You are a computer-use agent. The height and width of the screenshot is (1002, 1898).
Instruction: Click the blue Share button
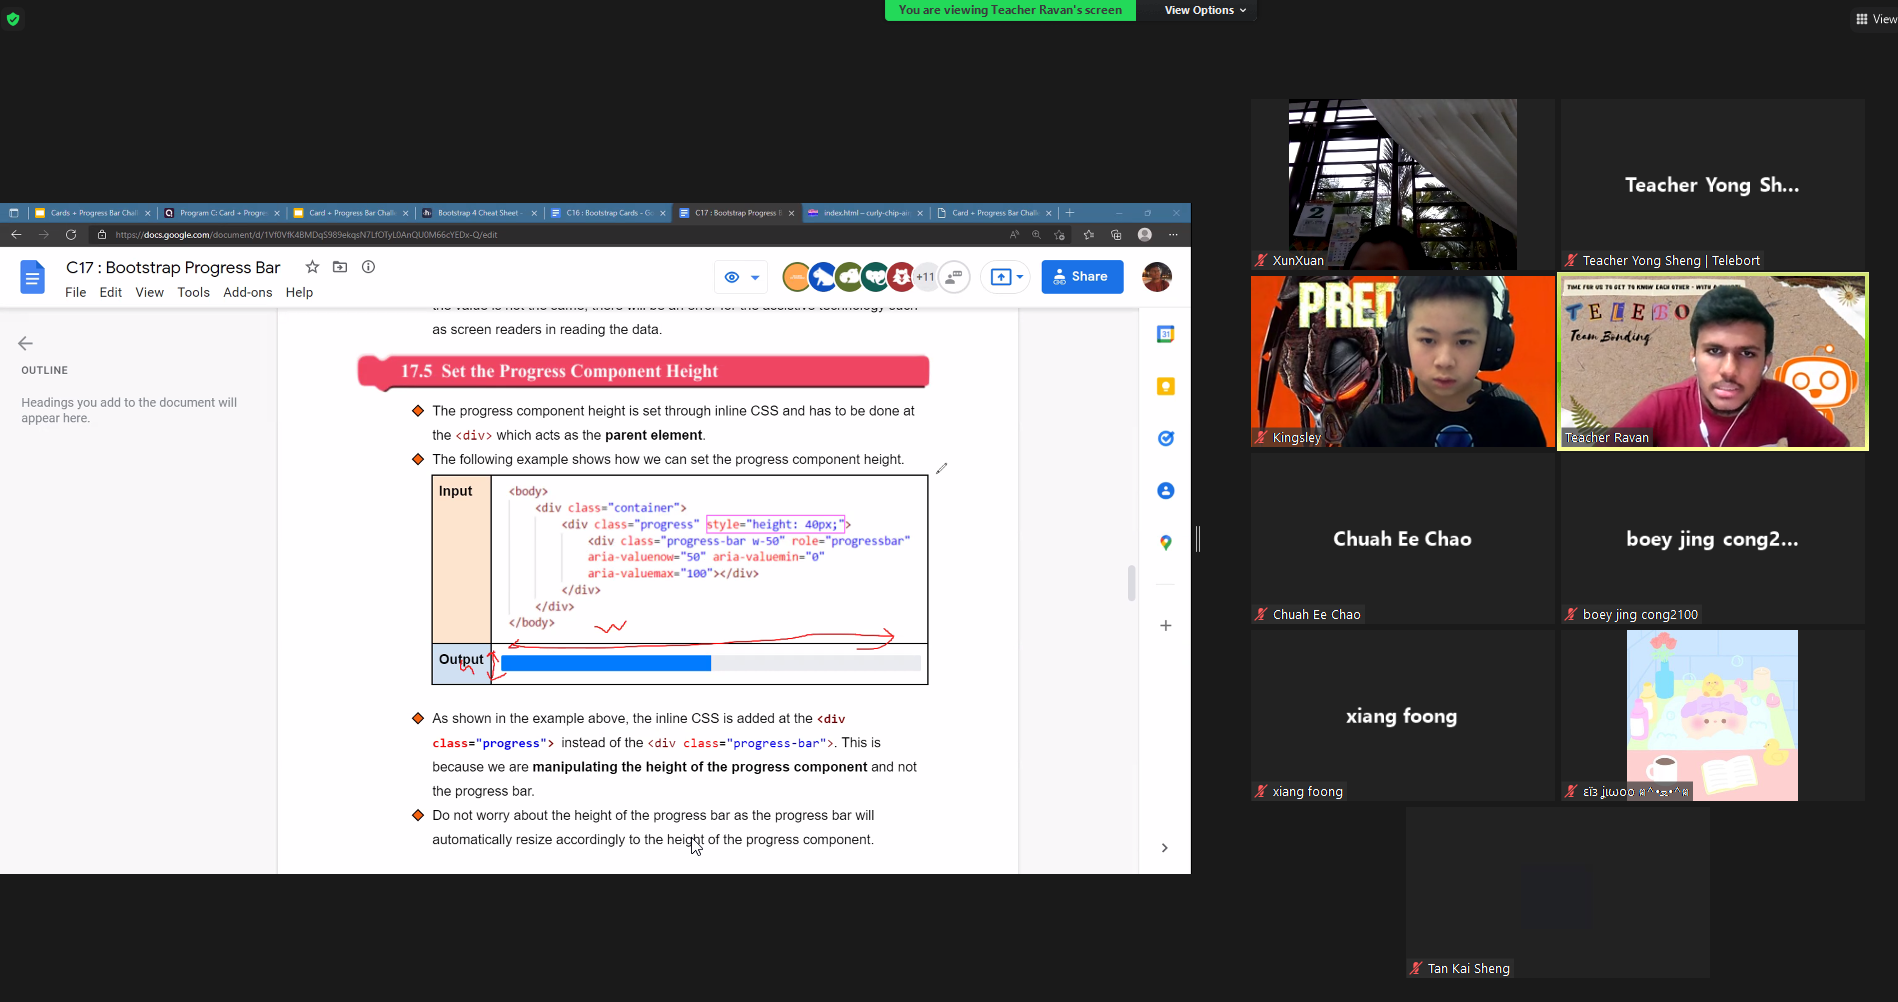click(1082, 277)
